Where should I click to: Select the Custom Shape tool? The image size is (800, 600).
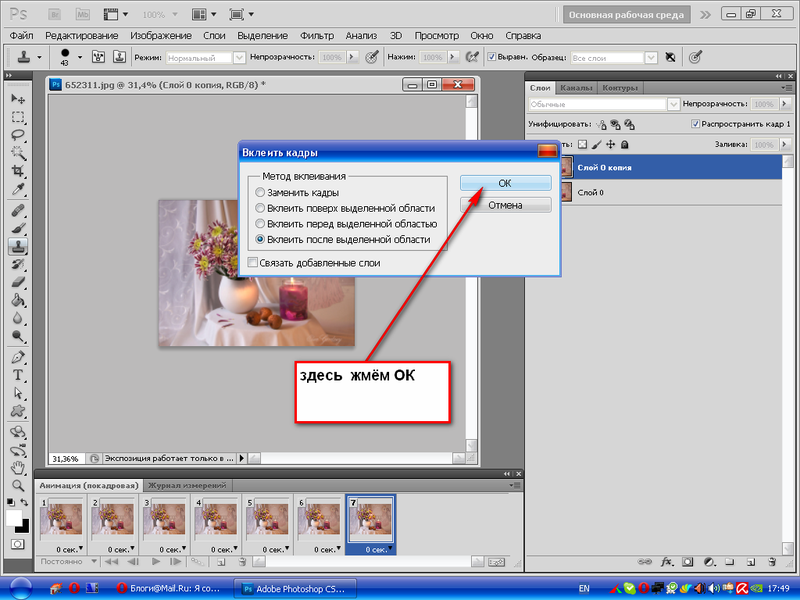coord(18,411)
